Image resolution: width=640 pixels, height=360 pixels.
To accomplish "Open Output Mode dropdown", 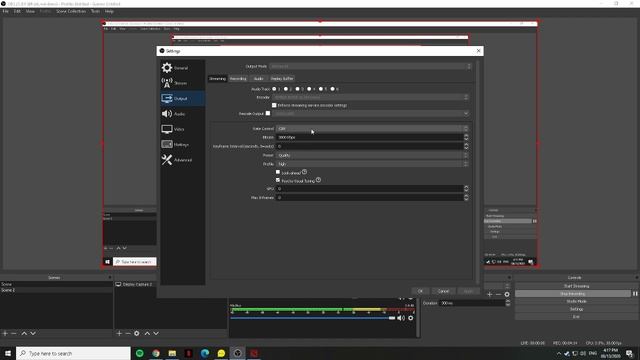I will click(370, 66).
